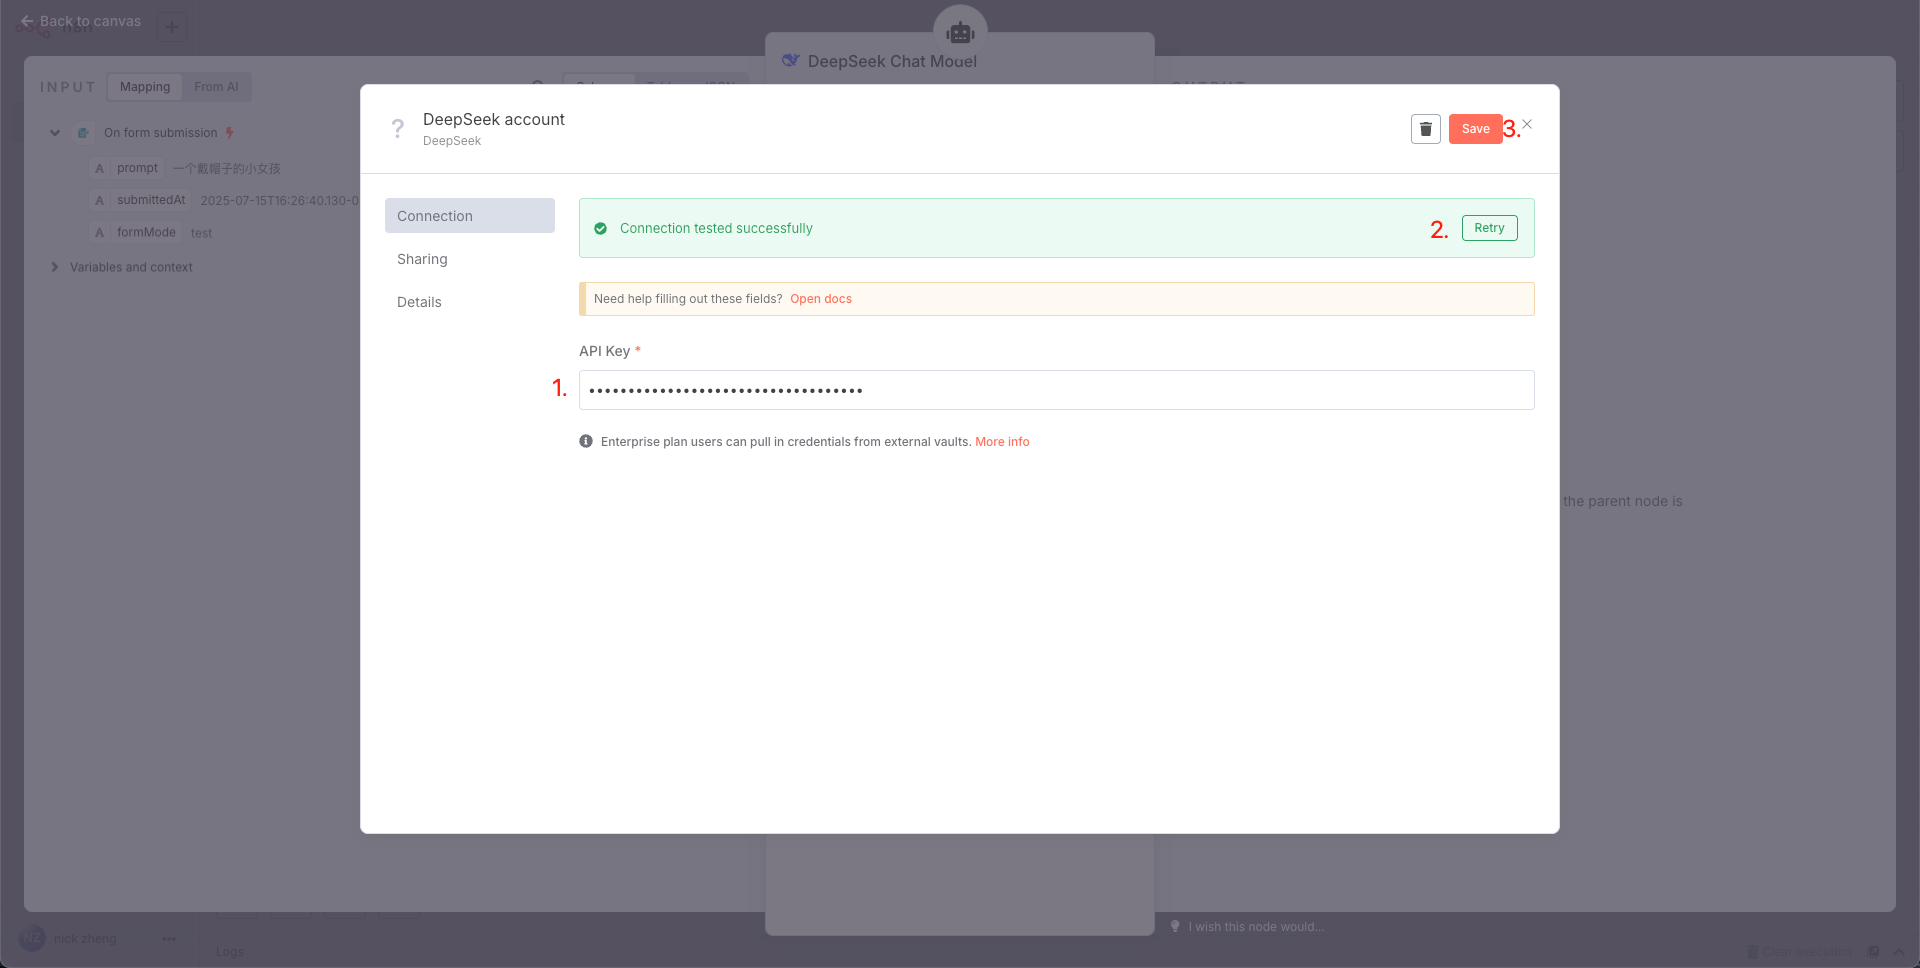Click the Connection tested successfully message

coord(716,228)
